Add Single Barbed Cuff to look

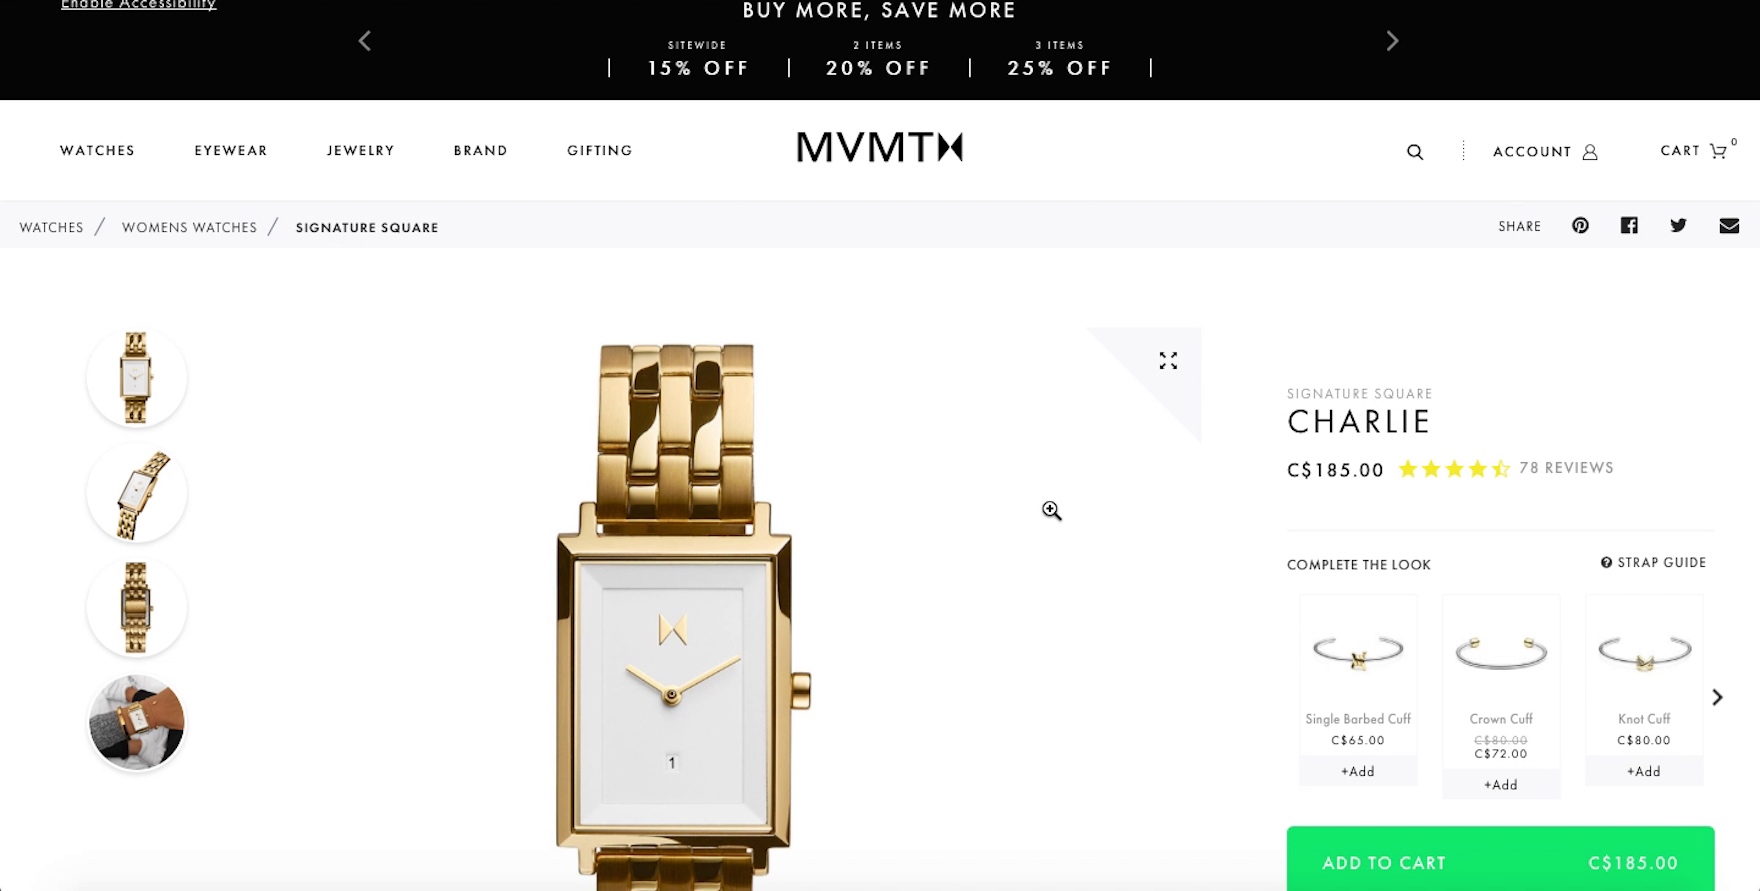click(x=1358, y=771)
